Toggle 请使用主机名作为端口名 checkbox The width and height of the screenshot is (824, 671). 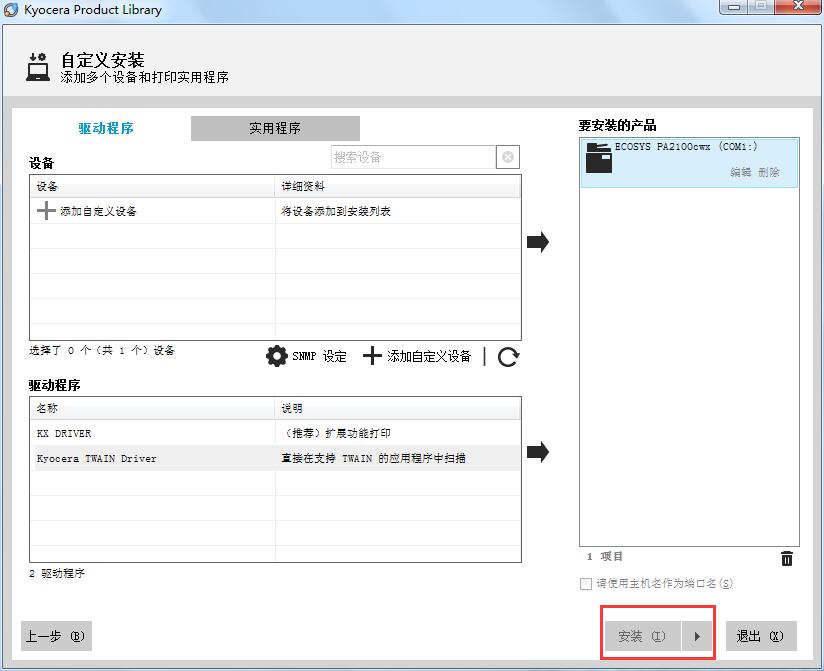click(x=586, y=584)
